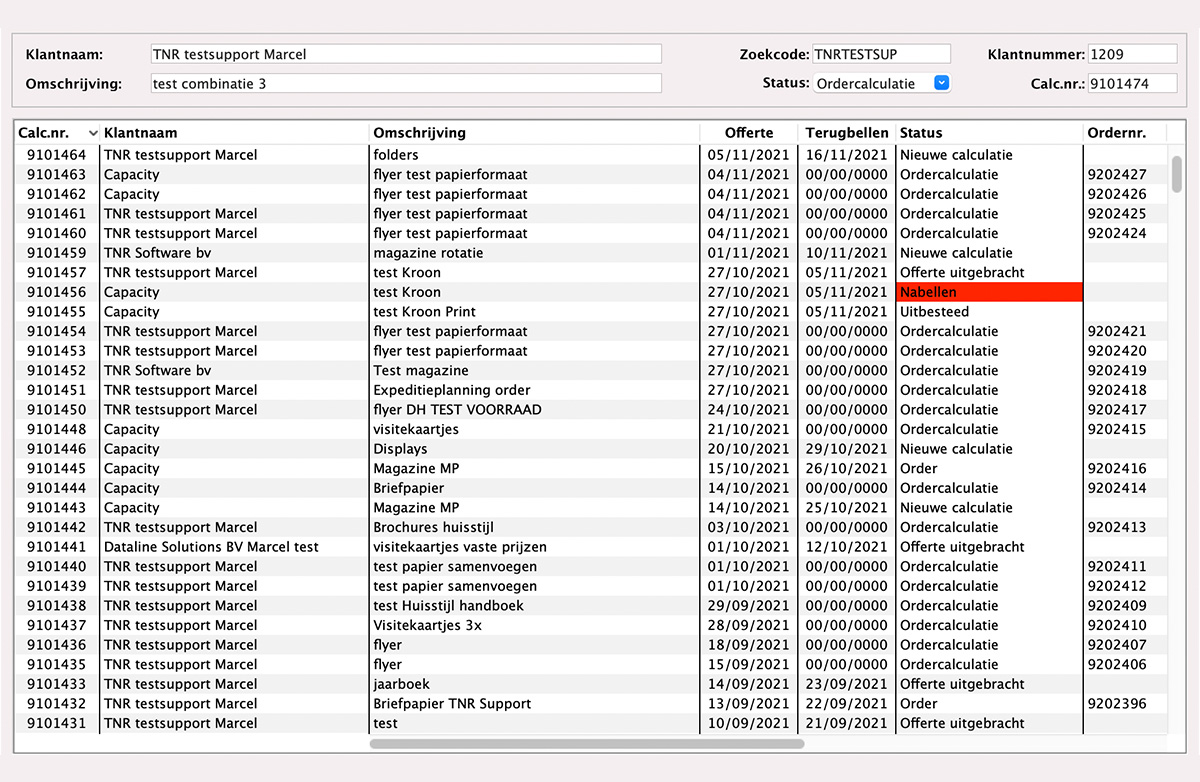This screenshot has height=782, width=1200.
Task: Click Offerte date 15/09/2021
Action: 748,664
